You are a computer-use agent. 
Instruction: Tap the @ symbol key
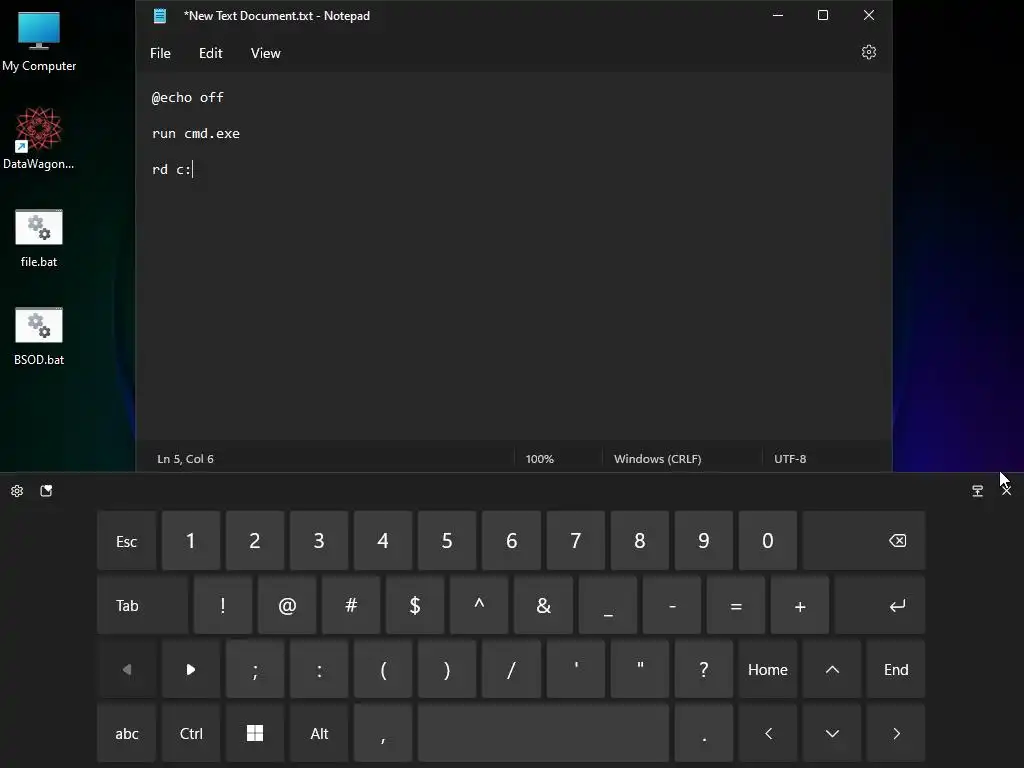(287, 605)
